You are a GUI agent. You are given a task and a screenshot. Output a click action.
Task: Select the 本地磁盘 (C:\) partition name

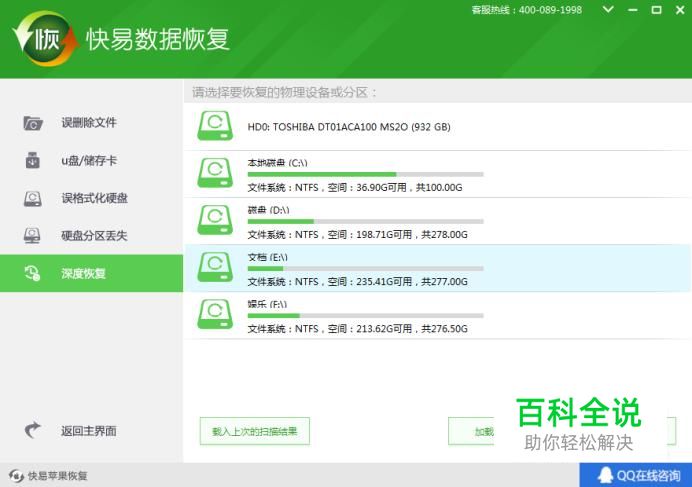[x=277, y=163]
